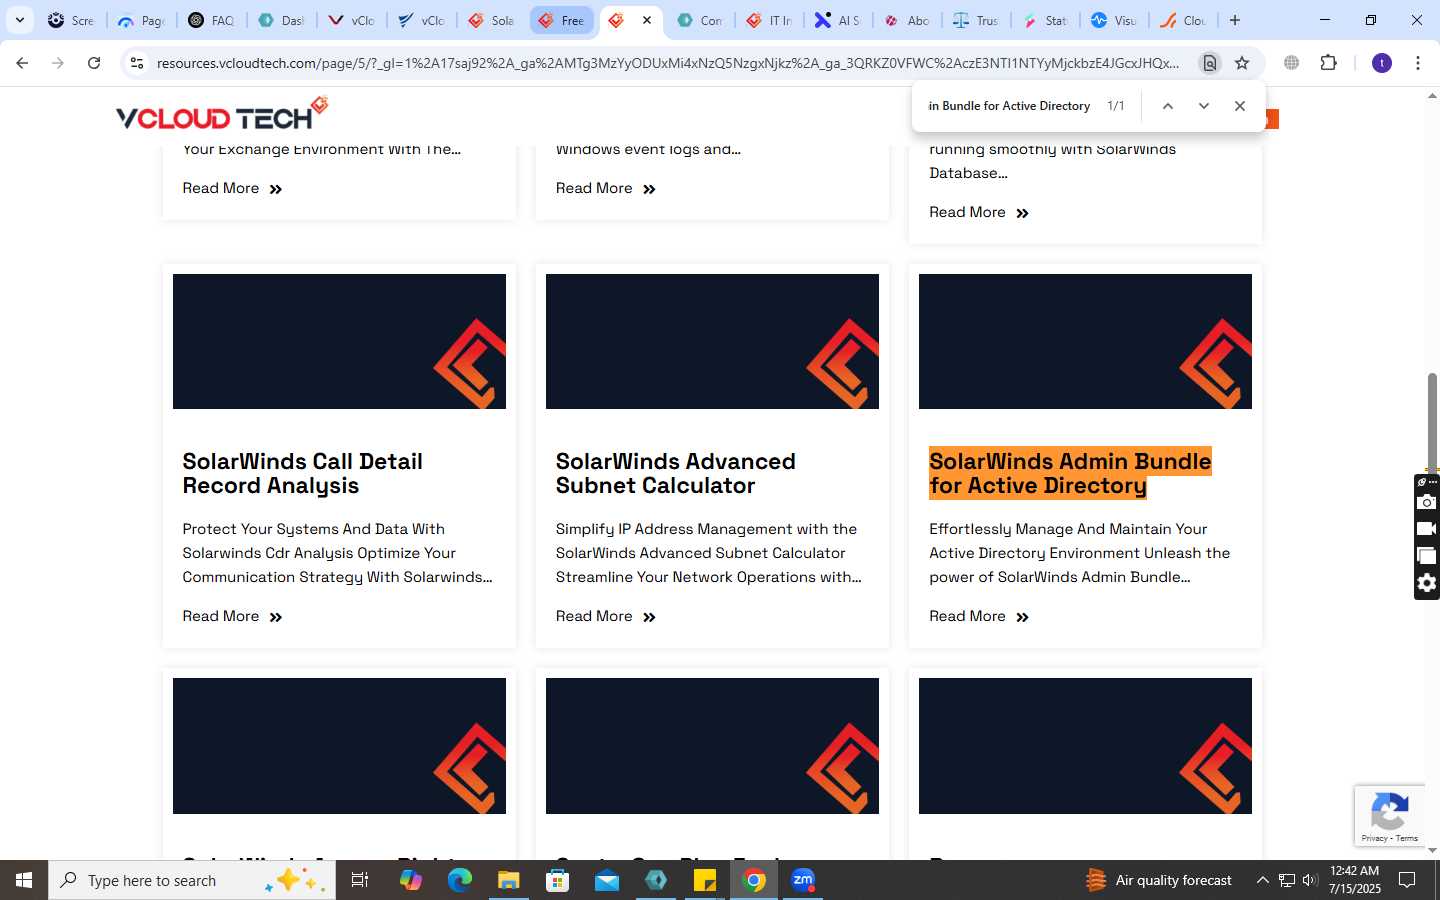Open Zoom from taskbar
The width and height of the screenshot is (1440, 900).
click(x=803, y=880)
